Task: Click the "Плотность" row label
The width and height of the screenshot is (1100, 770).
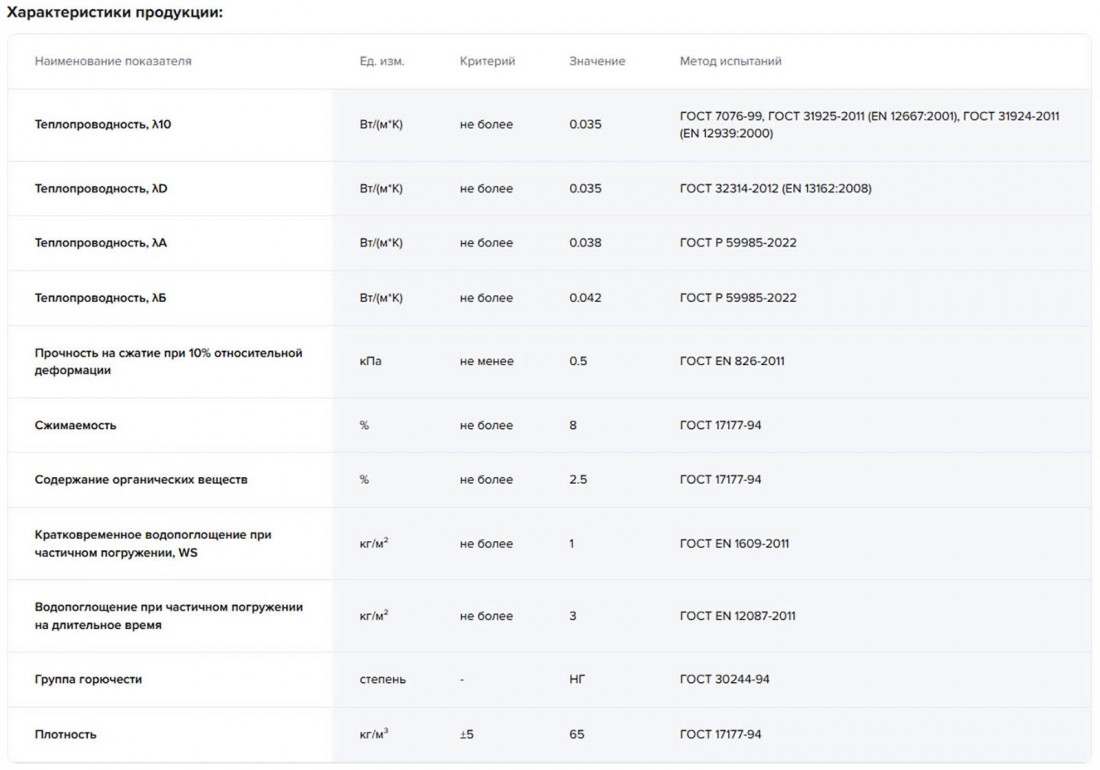Action: click(66, 735)
